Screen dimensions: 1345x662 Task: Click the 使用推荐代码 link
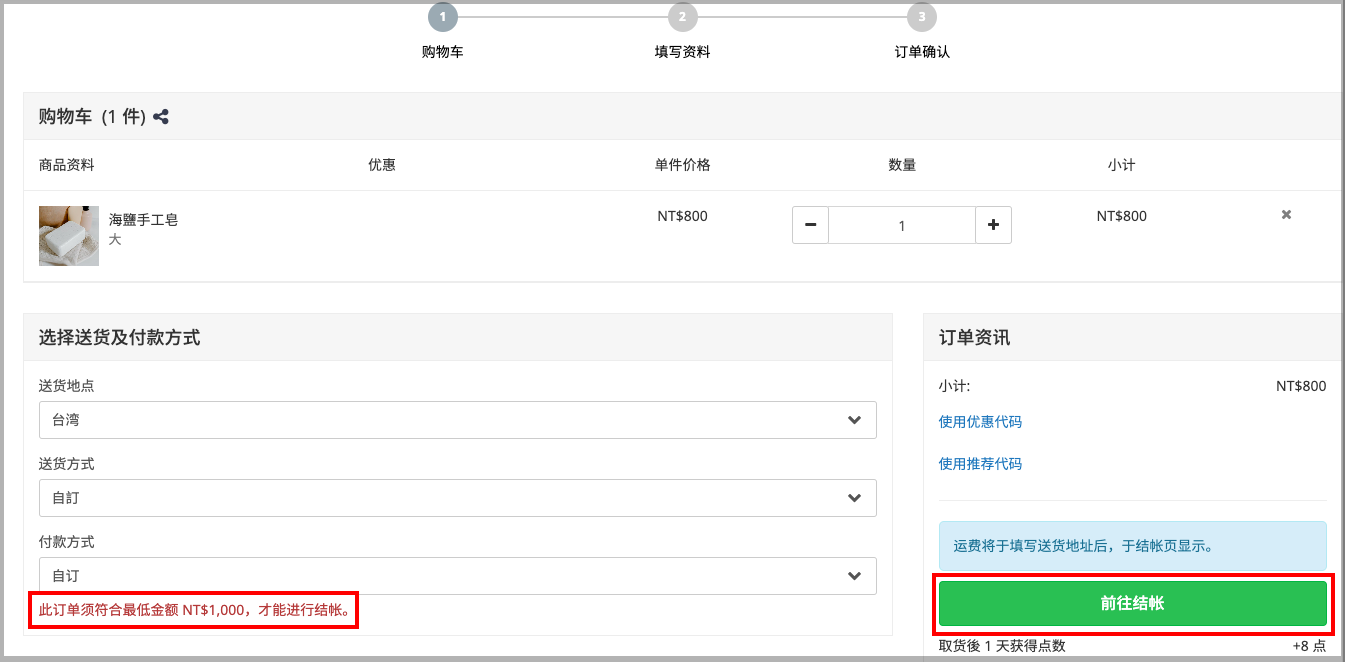pos(980,464)
